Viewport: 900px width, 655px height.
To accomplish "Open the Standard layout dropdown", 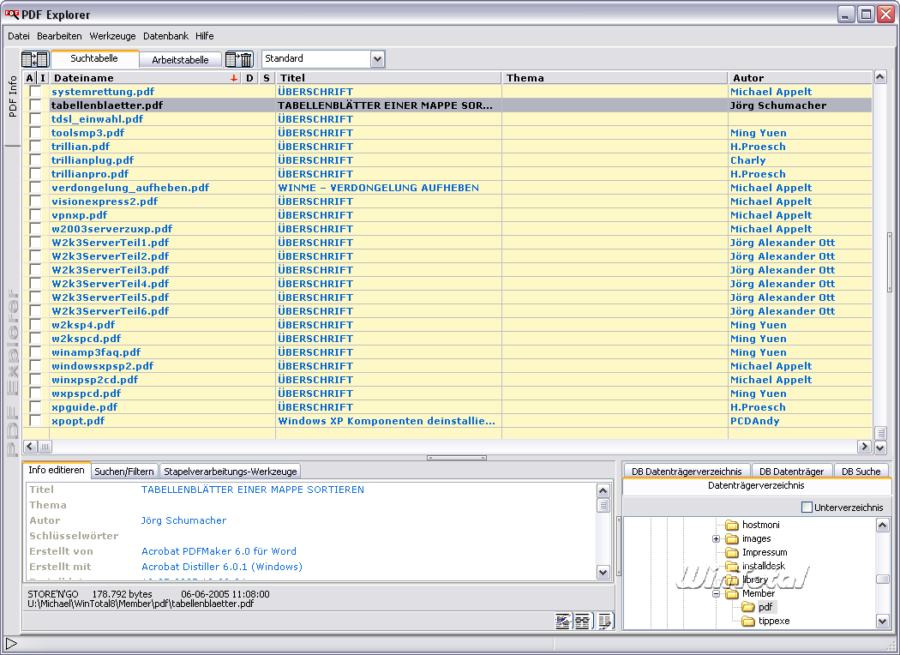I will pos(377,59).
